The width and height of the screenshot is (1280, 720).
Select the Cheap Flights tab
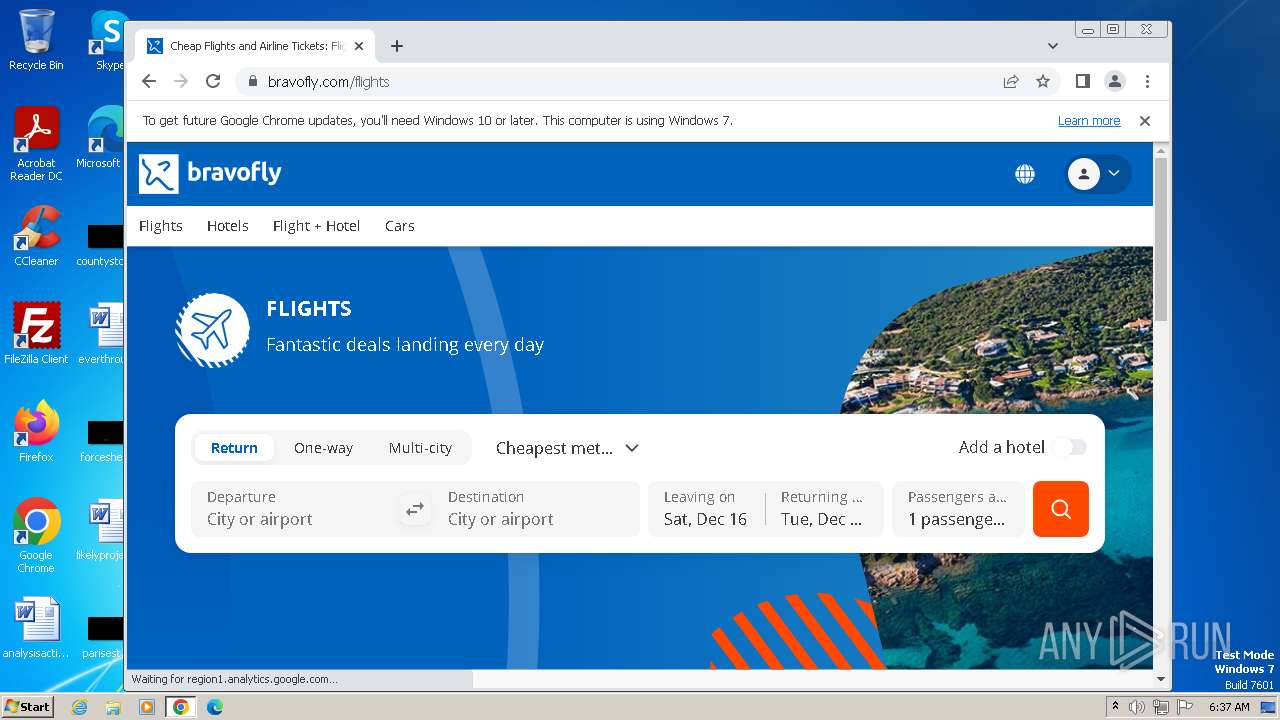(x=255, y=46)
